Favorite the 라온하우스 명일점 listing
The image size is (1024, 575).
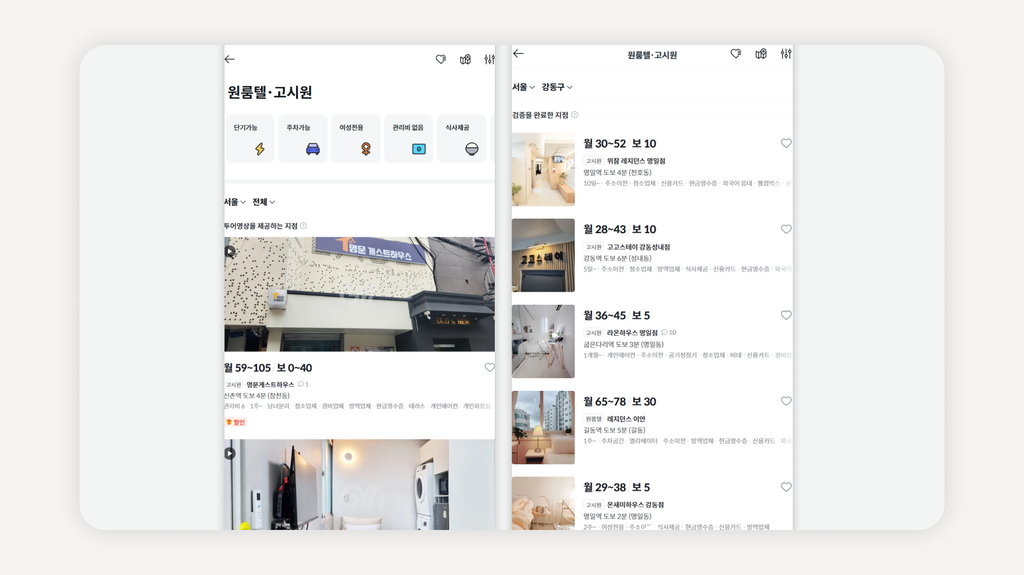coord(786,315)
